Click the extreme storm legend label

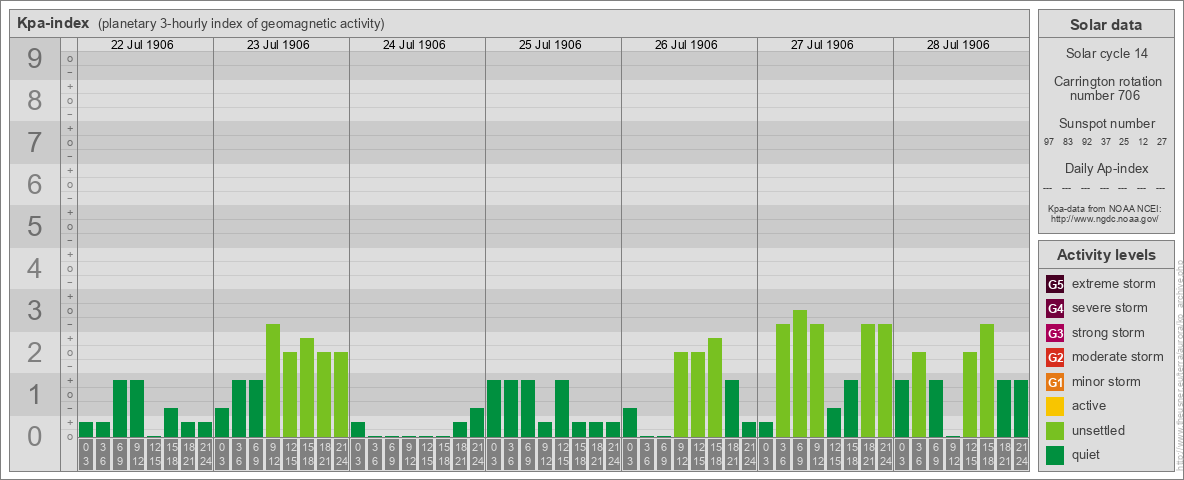pyautogui.click(x=1114, y=284)
